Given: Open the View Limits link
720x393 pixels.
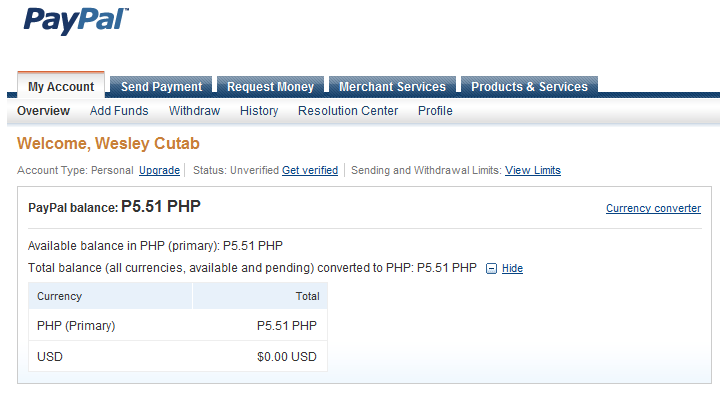Looking at the screenshot, I should [x=533, y=170].
